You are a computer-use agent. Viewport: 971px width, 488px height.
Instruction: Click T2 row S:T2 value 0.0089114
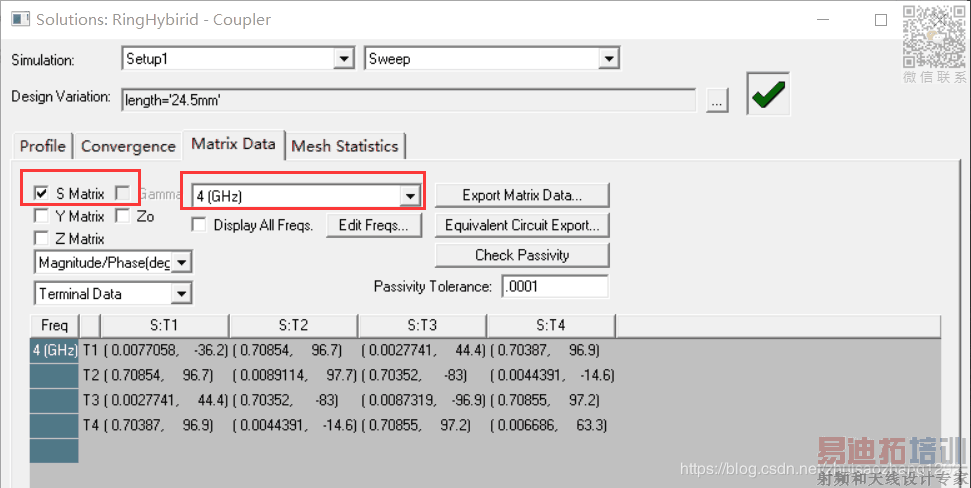(x=273, y=375)
